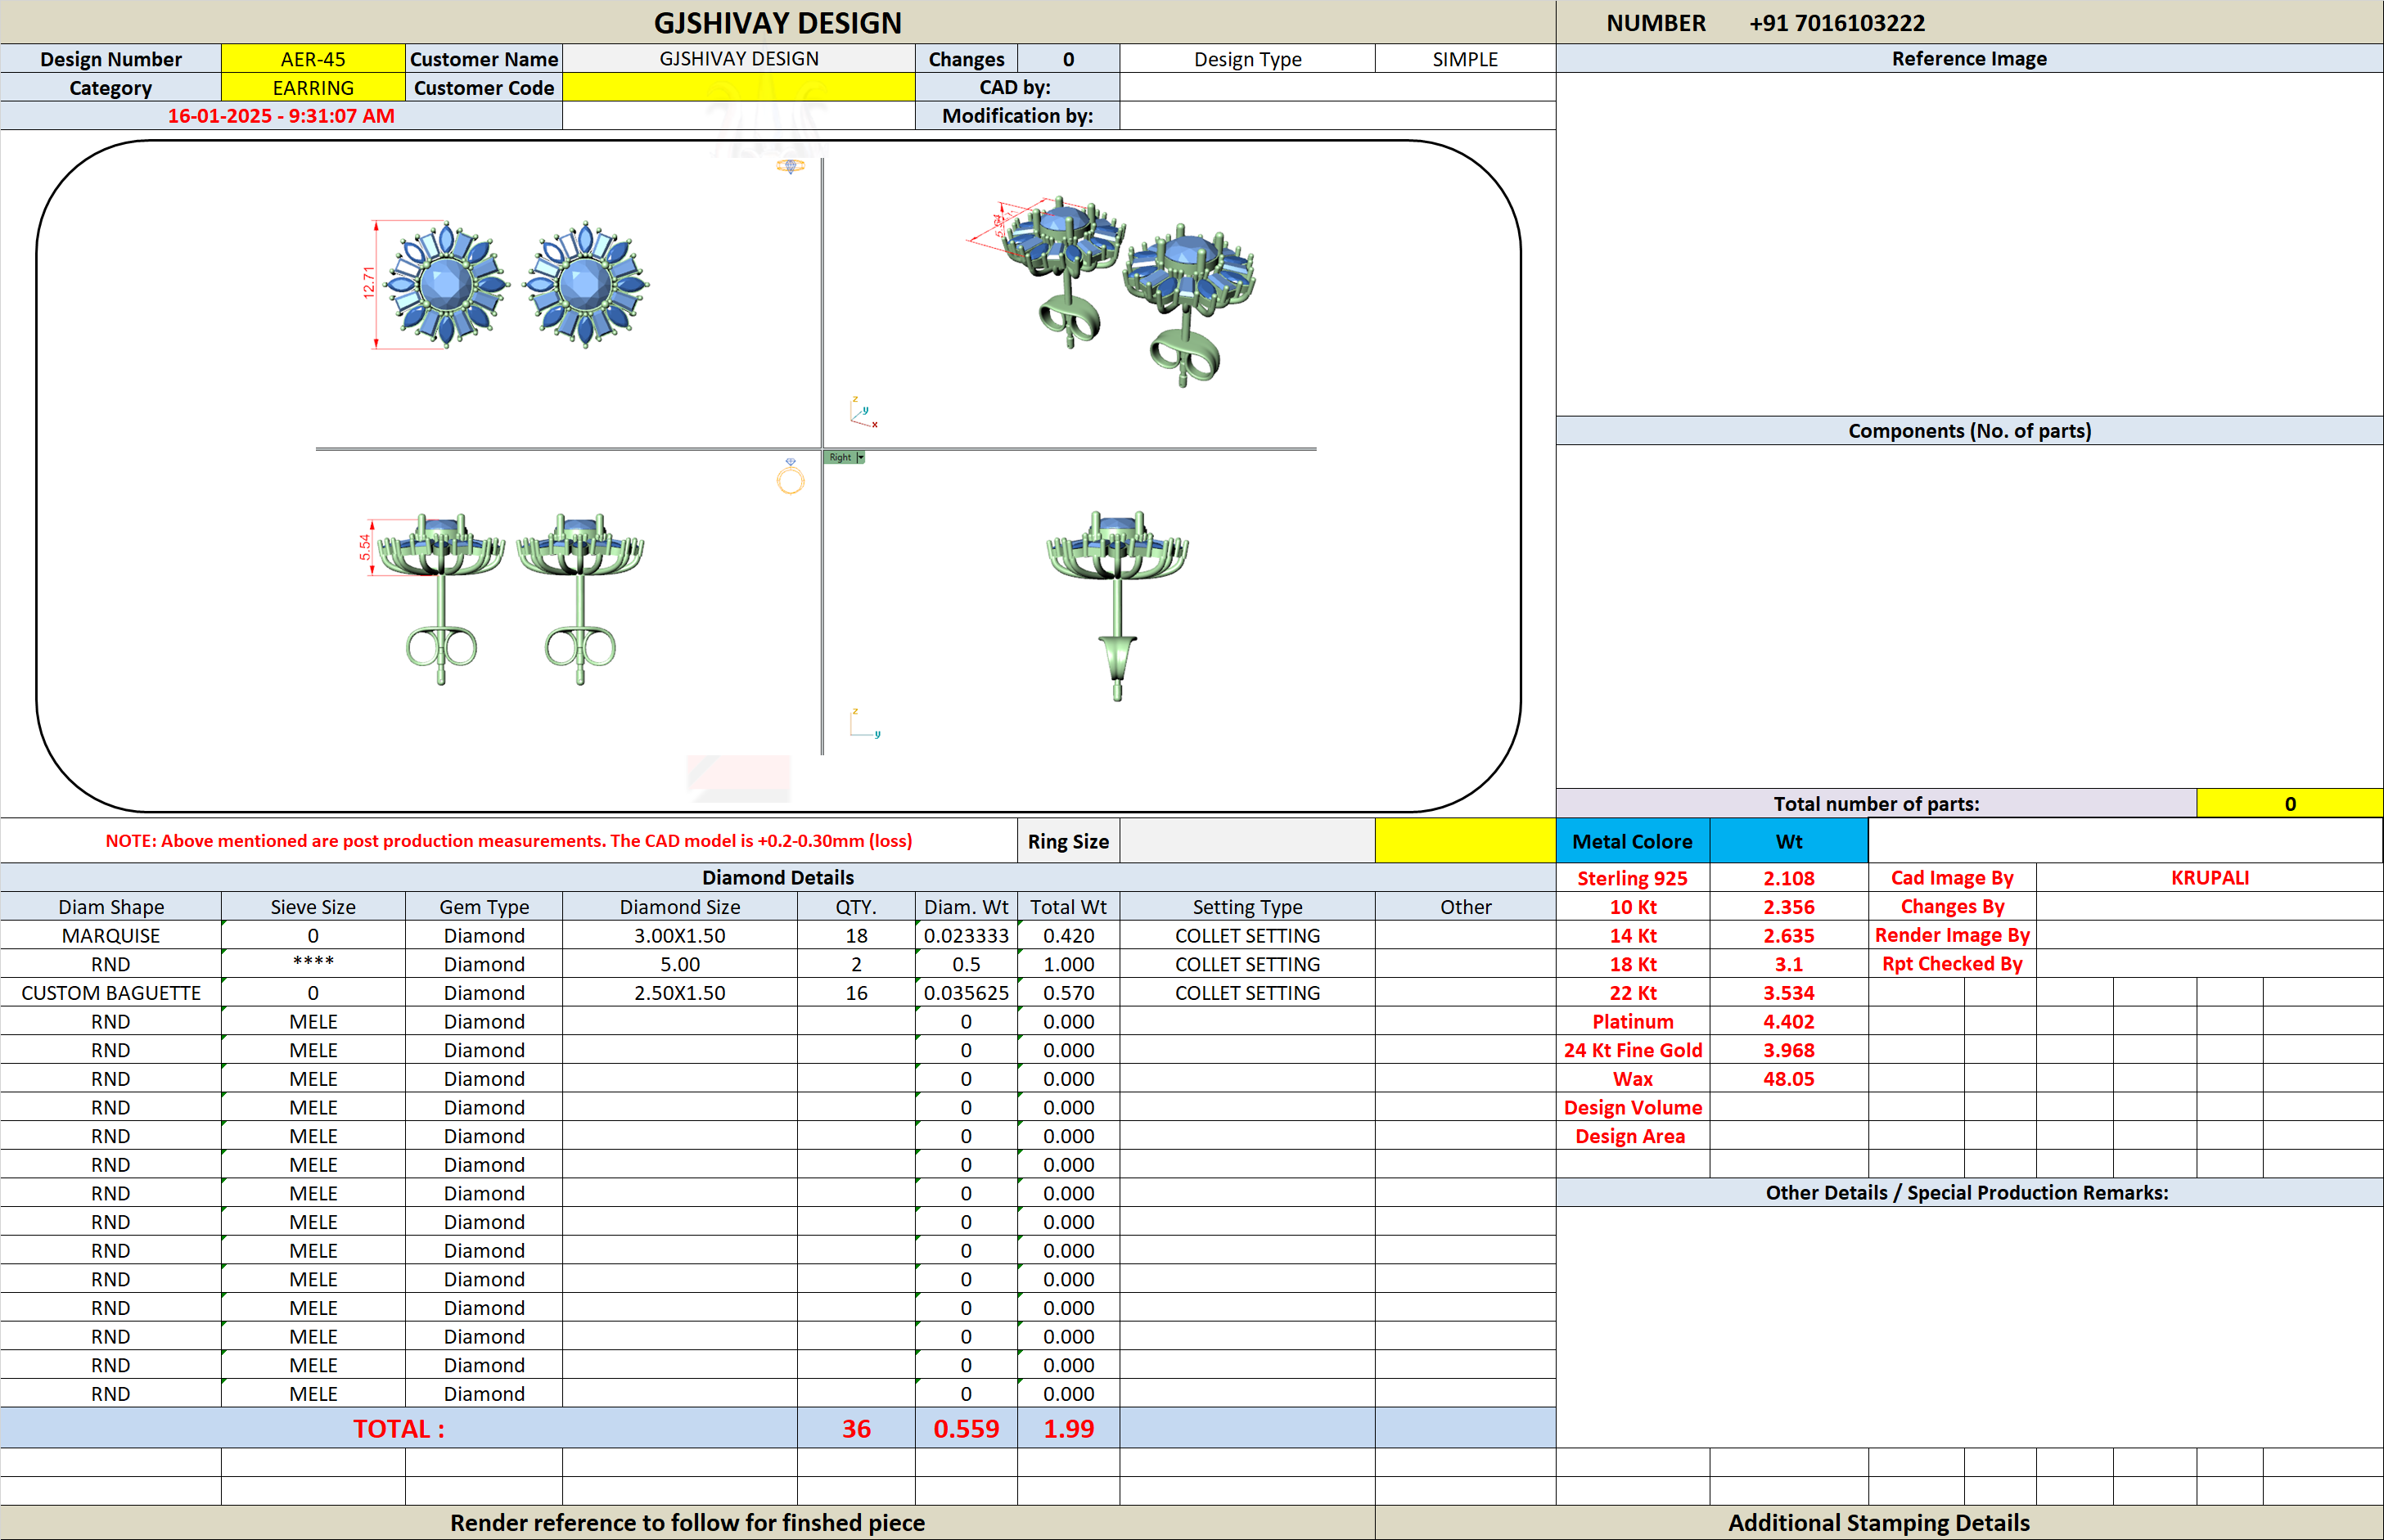Screen dimensions: 2384x1540
Task: Click the QTY value 16
Action: [856, 993]
